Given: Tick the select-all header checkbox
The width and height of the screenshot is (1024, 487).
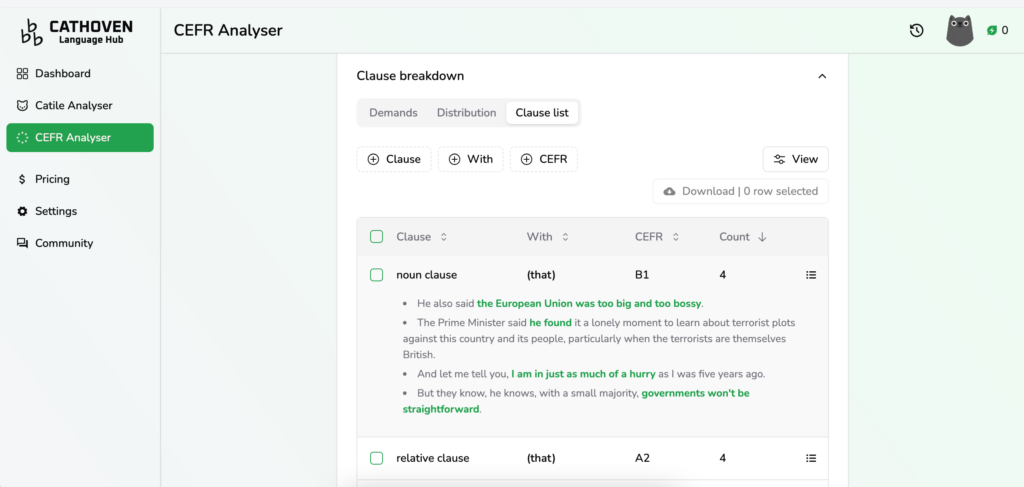Looking at the screenshot, I should click(376, 236).
